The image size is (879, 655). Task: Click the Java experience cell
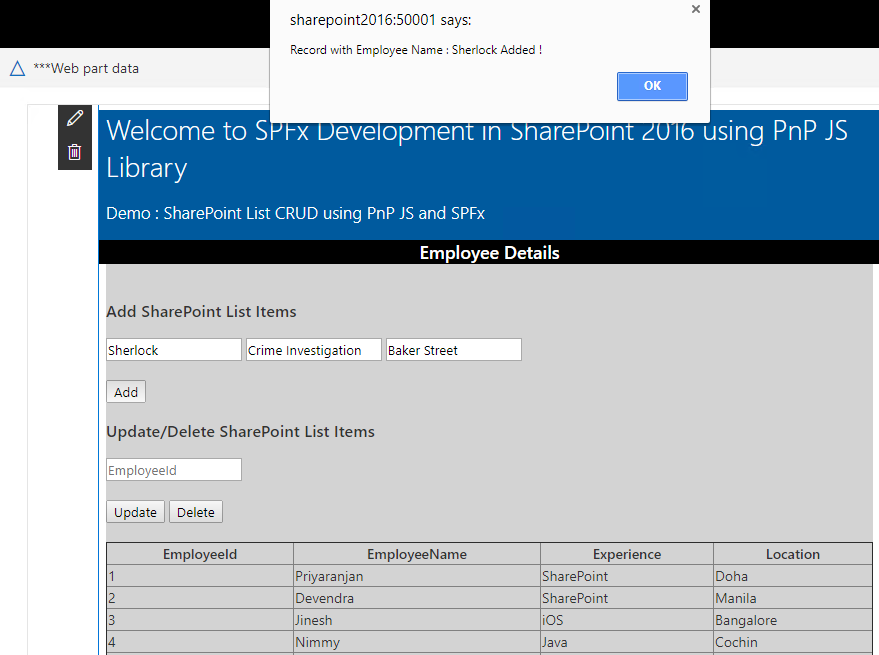627,642
